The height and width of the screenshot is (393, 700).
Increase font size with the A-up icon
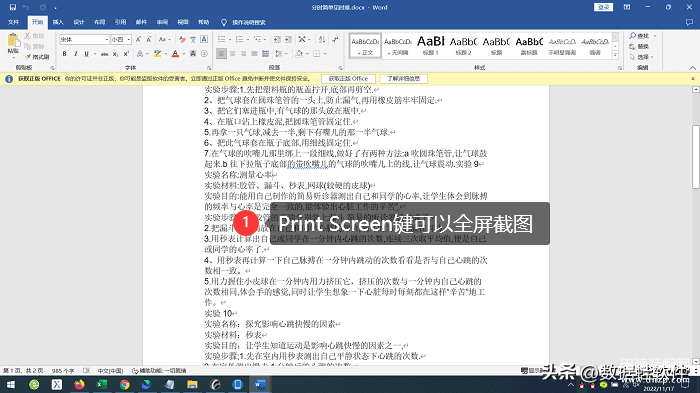(x=138, y=39)
